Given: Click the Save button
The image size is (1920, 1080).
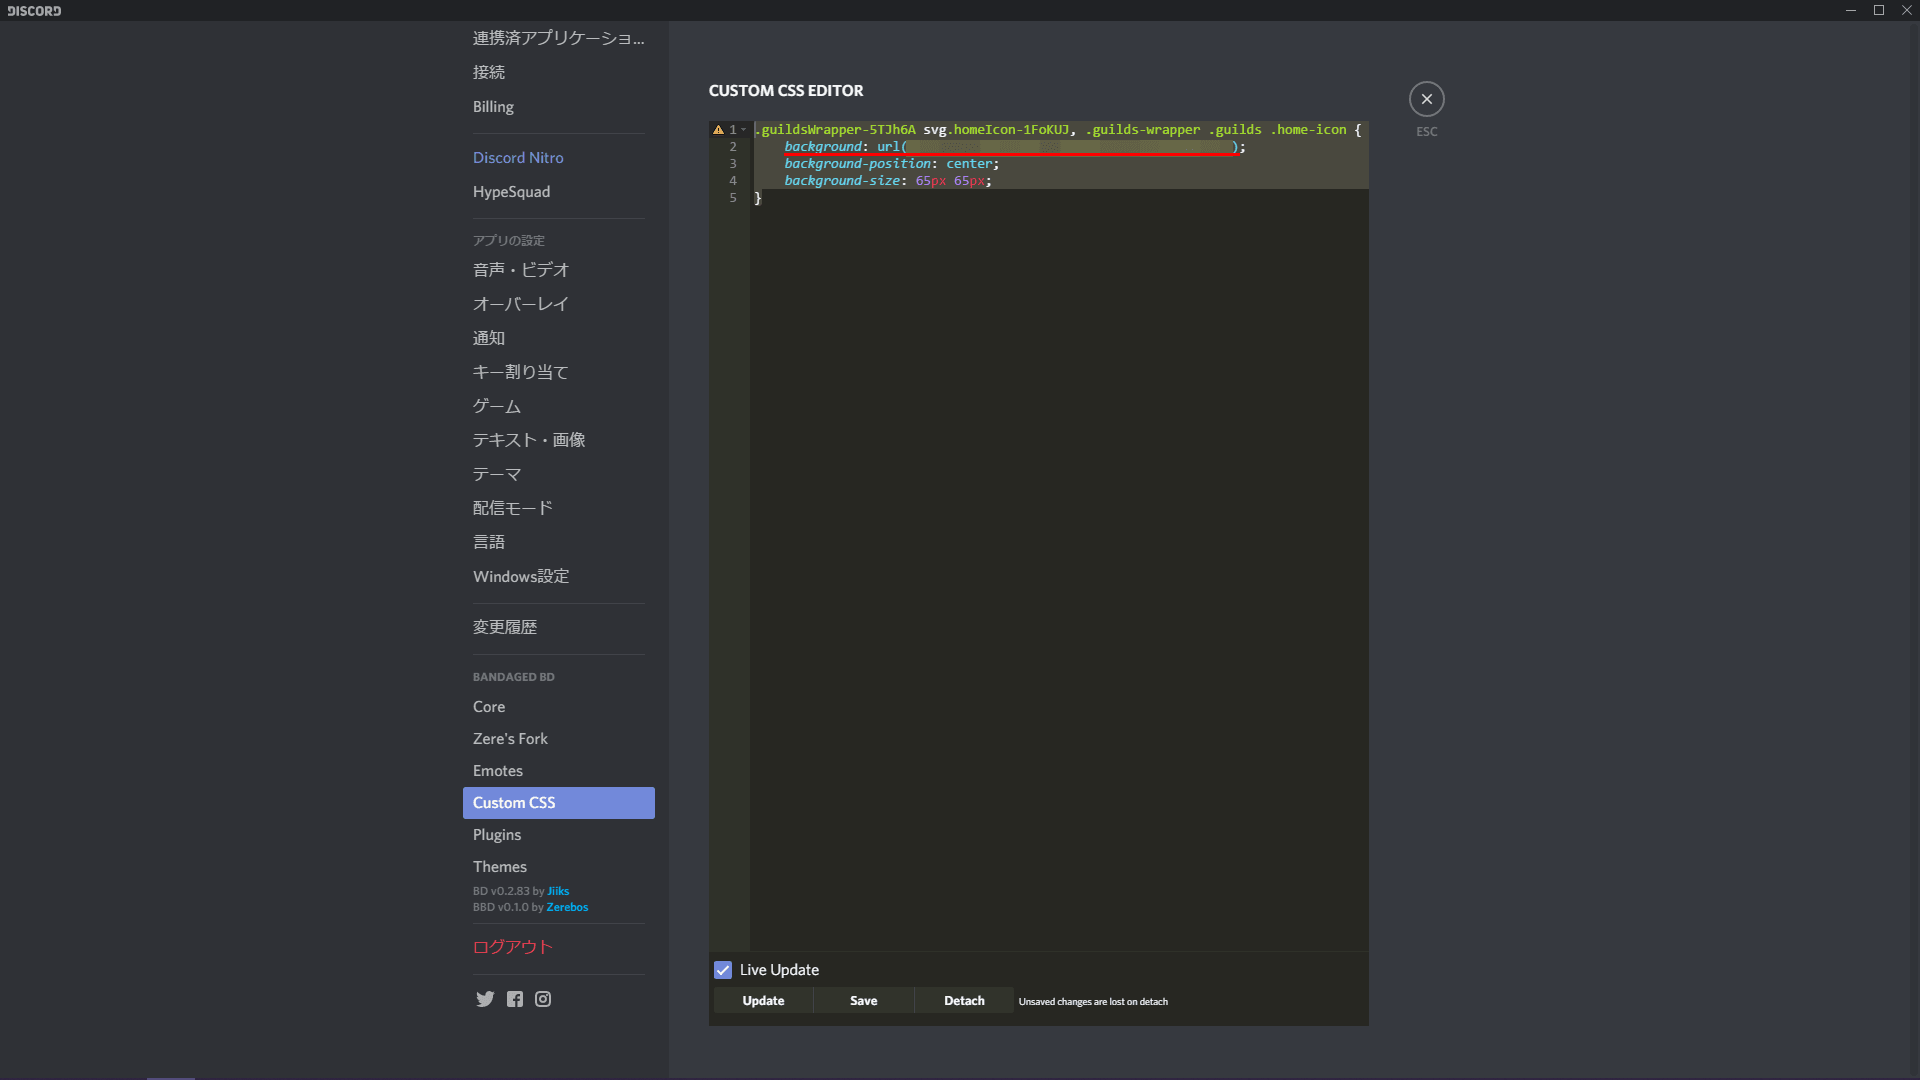Looking at the screenshot, I should click(x=862, y=1000).
